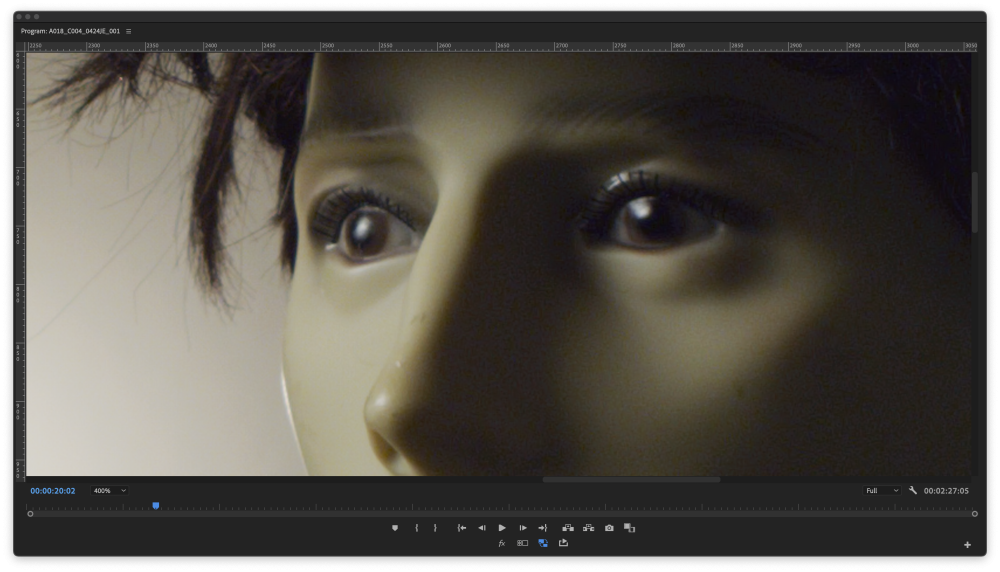Image resolution: width=1000 pixels, height=572 pixels.
Task: Open the 400% zoom level dropdown
Action: click(109, 491)
